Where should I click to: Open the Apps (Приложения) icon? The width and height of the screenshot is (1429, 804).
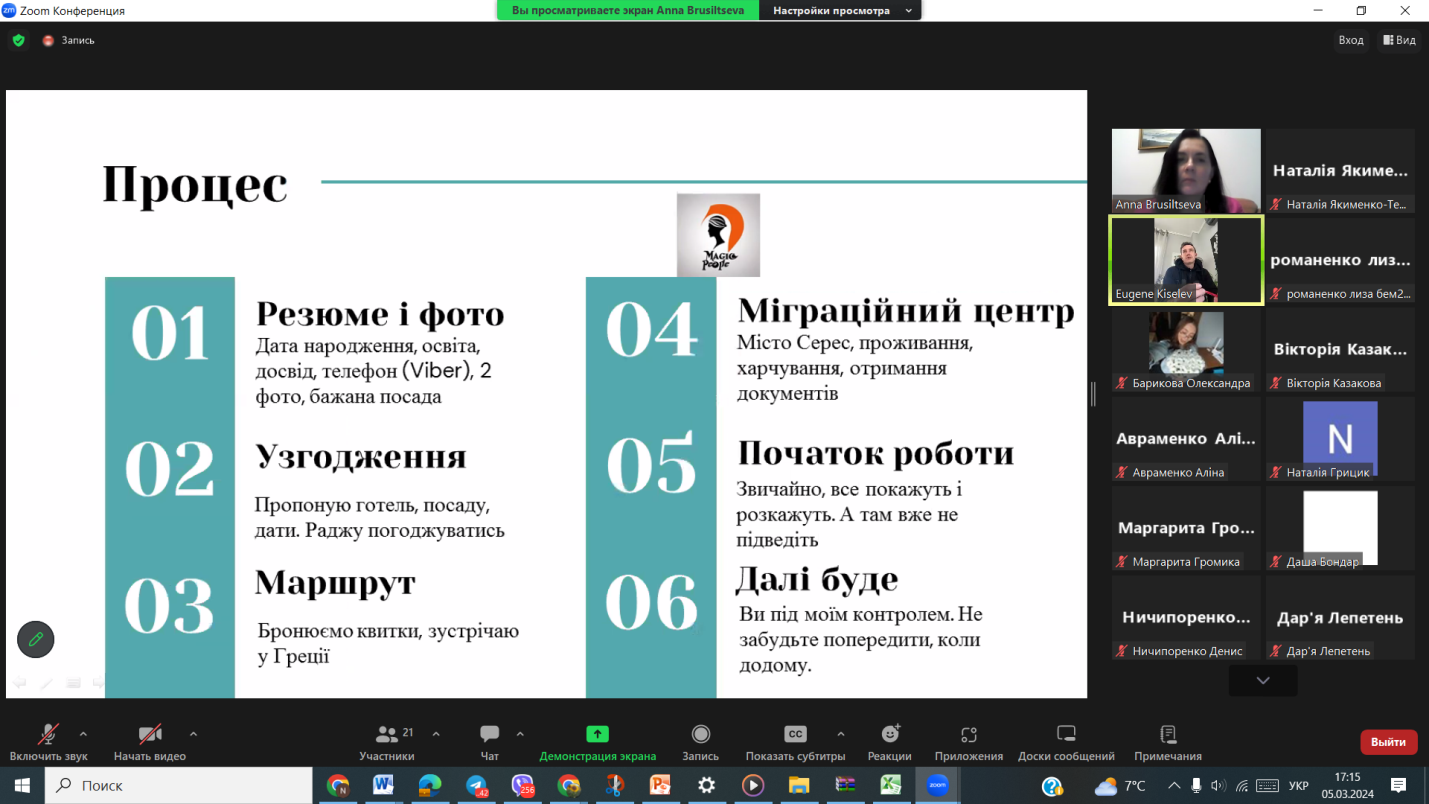(968, 735)
